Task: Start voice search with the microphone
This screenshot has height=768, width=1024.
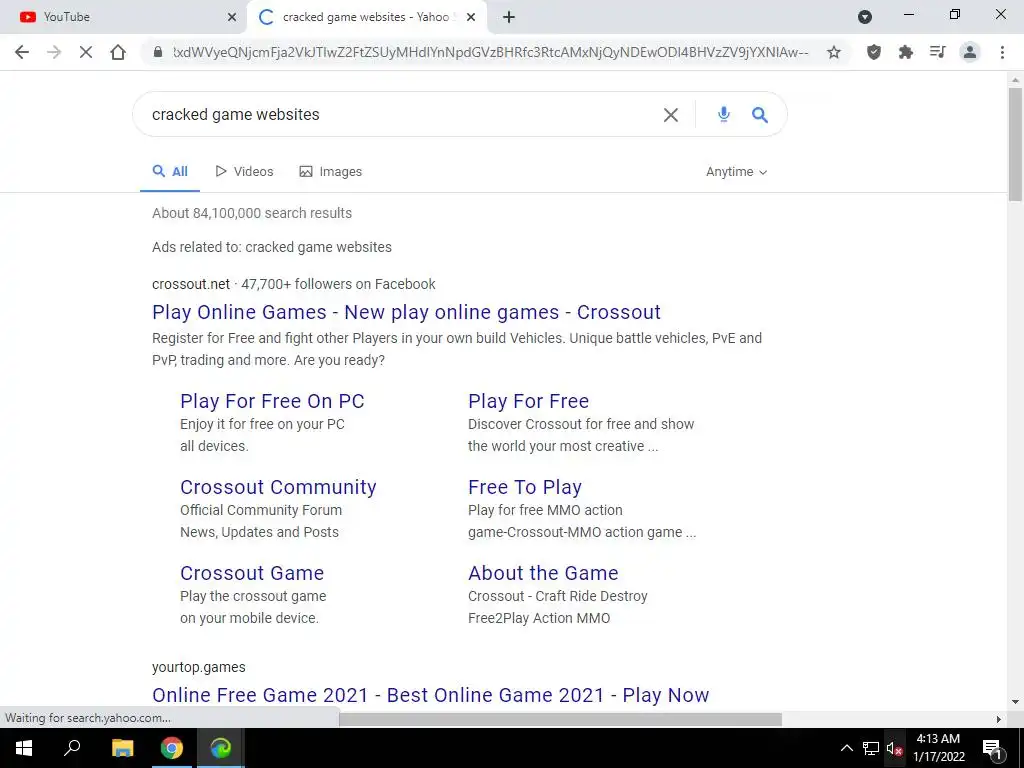Action: point(724,114)
